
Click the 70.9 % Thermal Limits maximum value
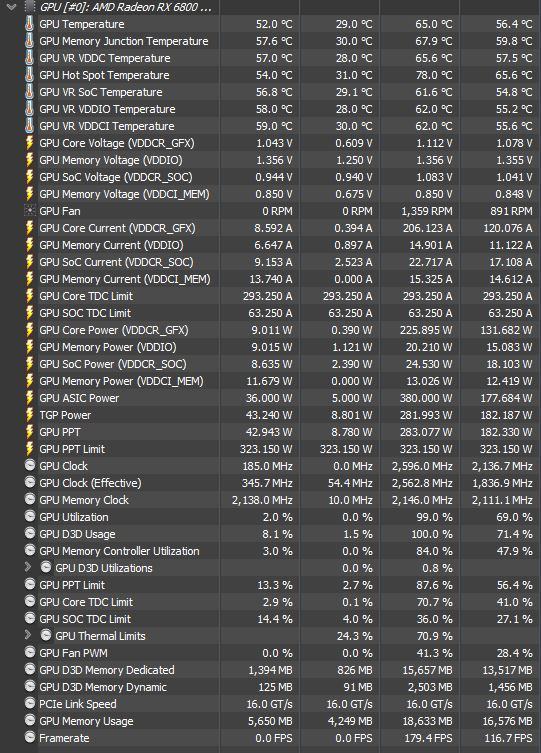(436, 636)
